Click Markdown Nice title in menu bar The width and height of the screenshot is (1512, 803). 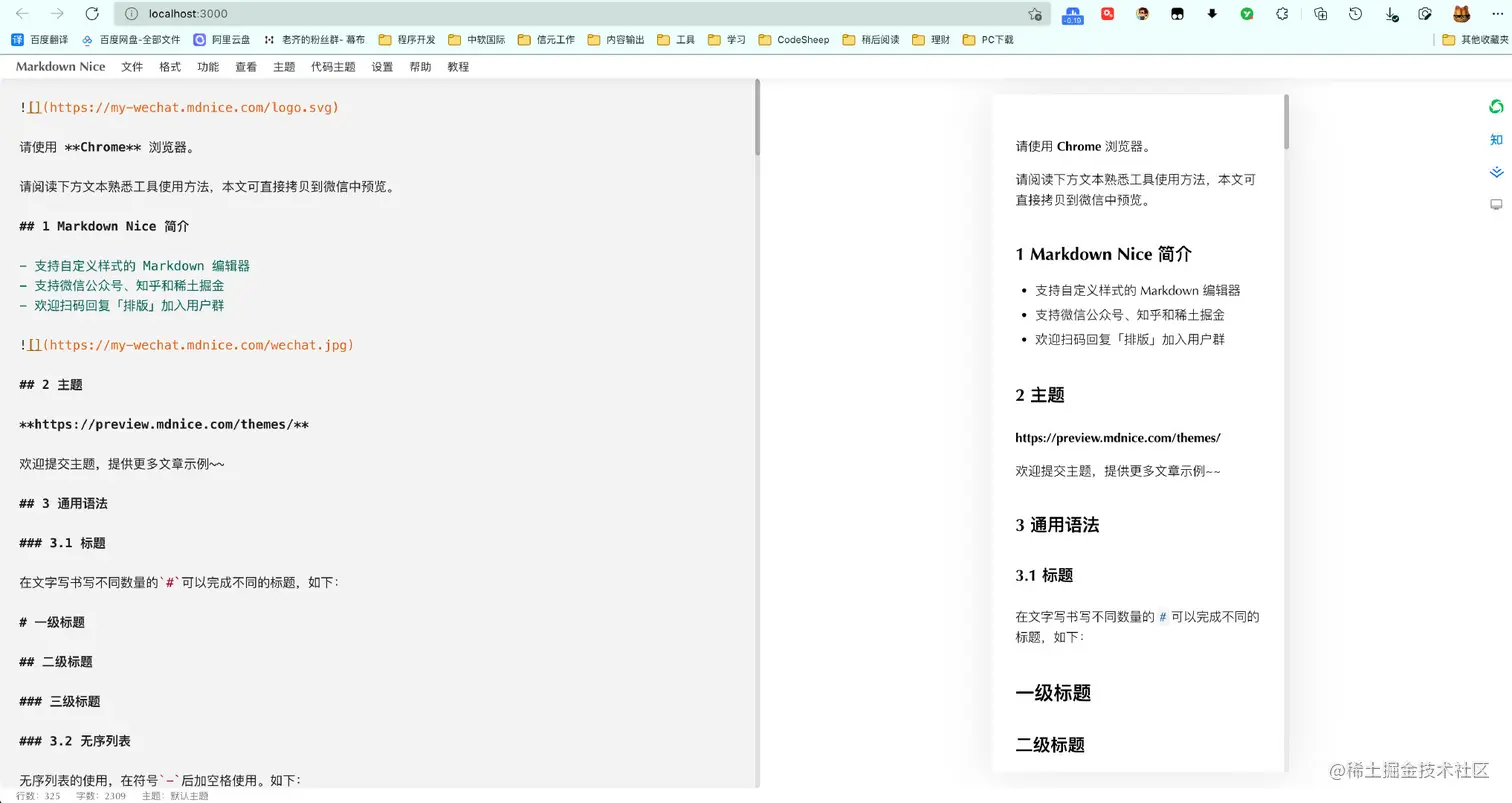click(60, 67)
